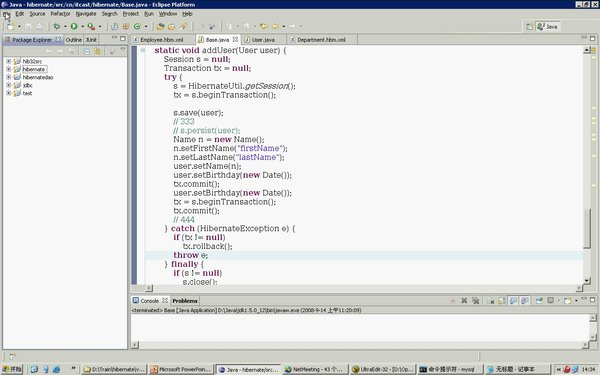Click the editor scroll-down arrow

click(587, 280)
